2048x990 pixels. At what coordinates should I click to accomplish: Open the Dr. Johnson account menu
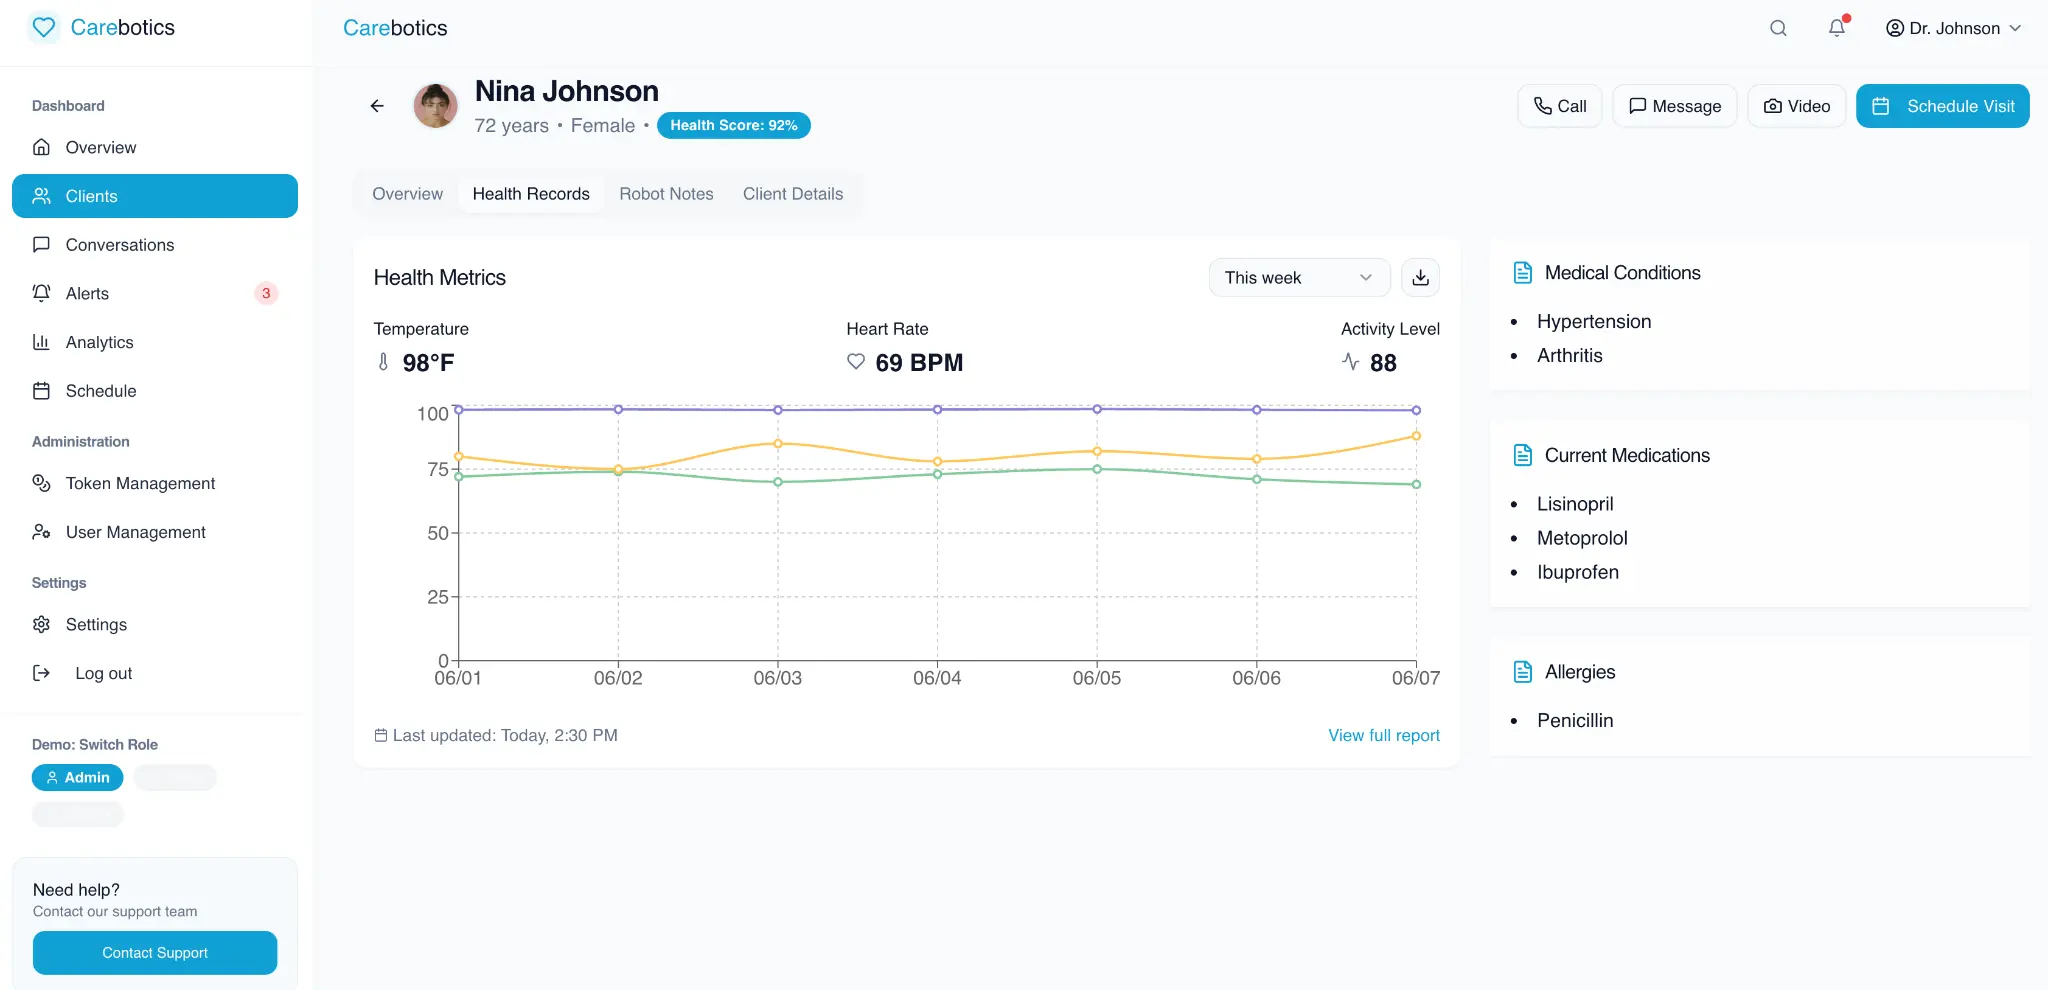tap(1952, 28)
